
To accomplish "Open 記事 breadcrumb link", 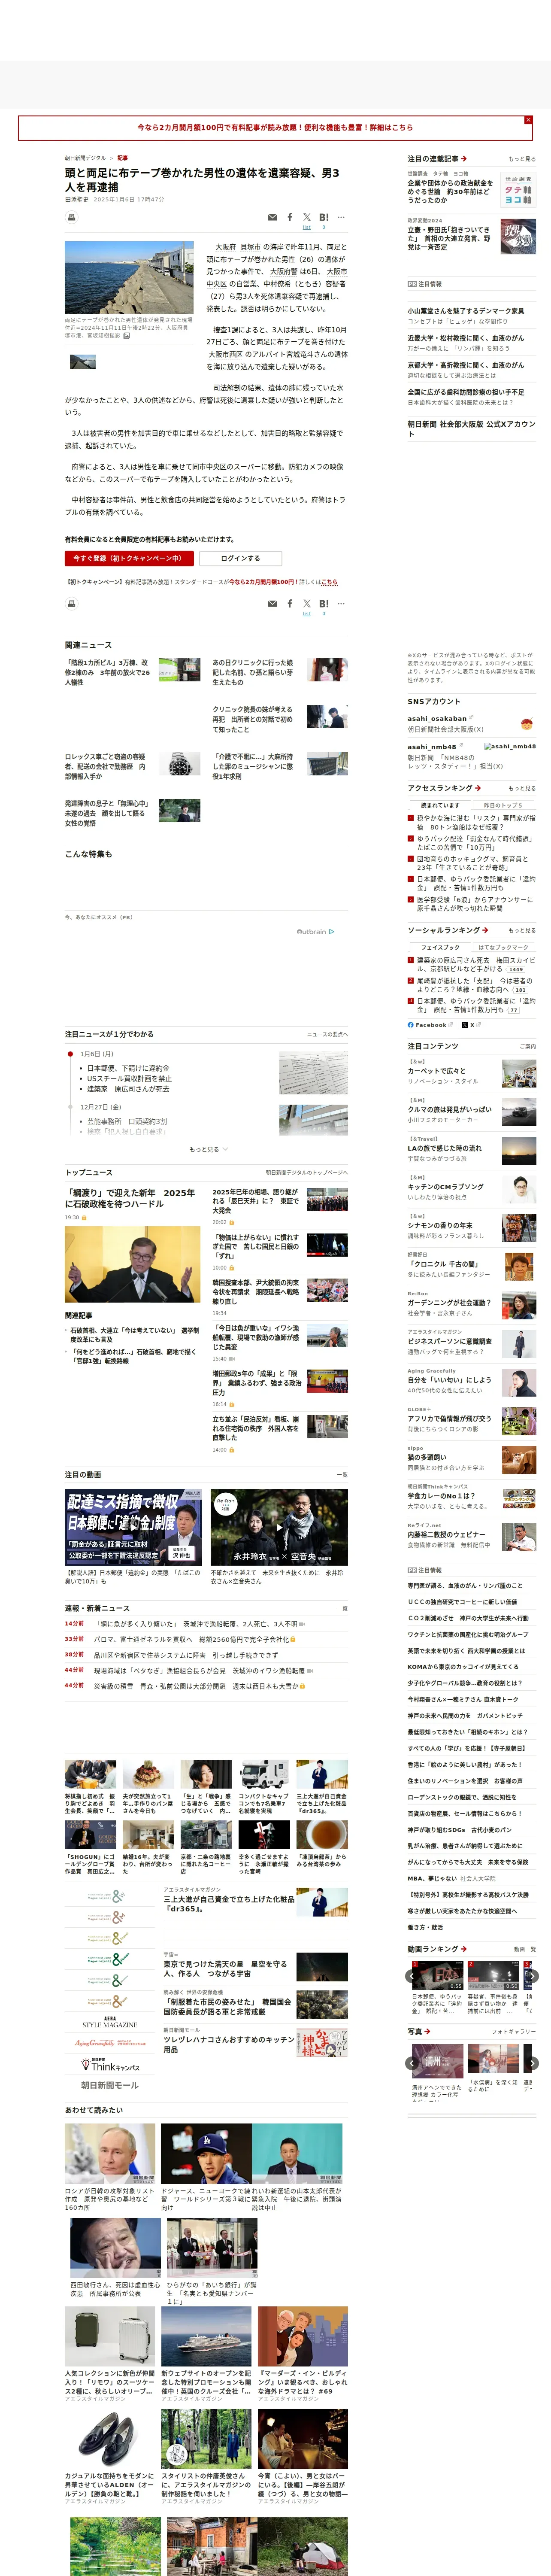I will [x=122, y=158].
